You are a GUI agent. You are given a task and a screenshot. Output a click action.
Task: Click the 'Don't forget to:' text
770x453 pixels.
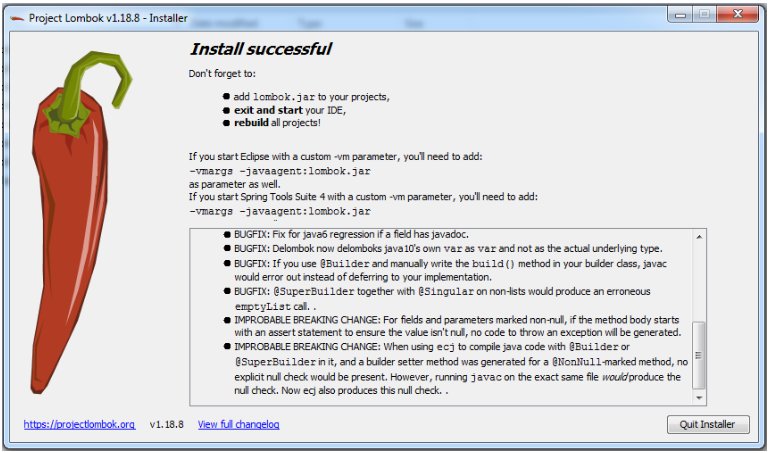[222, 74]
